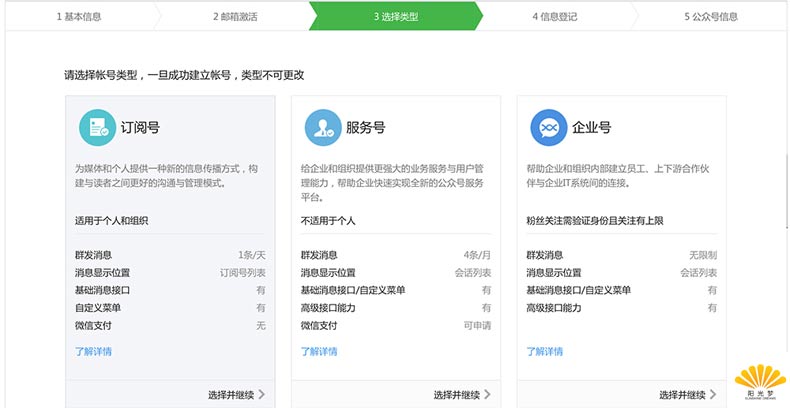Go to step 2 邮箱激活
The height and width of the screenshot is (408, 790).
pos(235,17)
